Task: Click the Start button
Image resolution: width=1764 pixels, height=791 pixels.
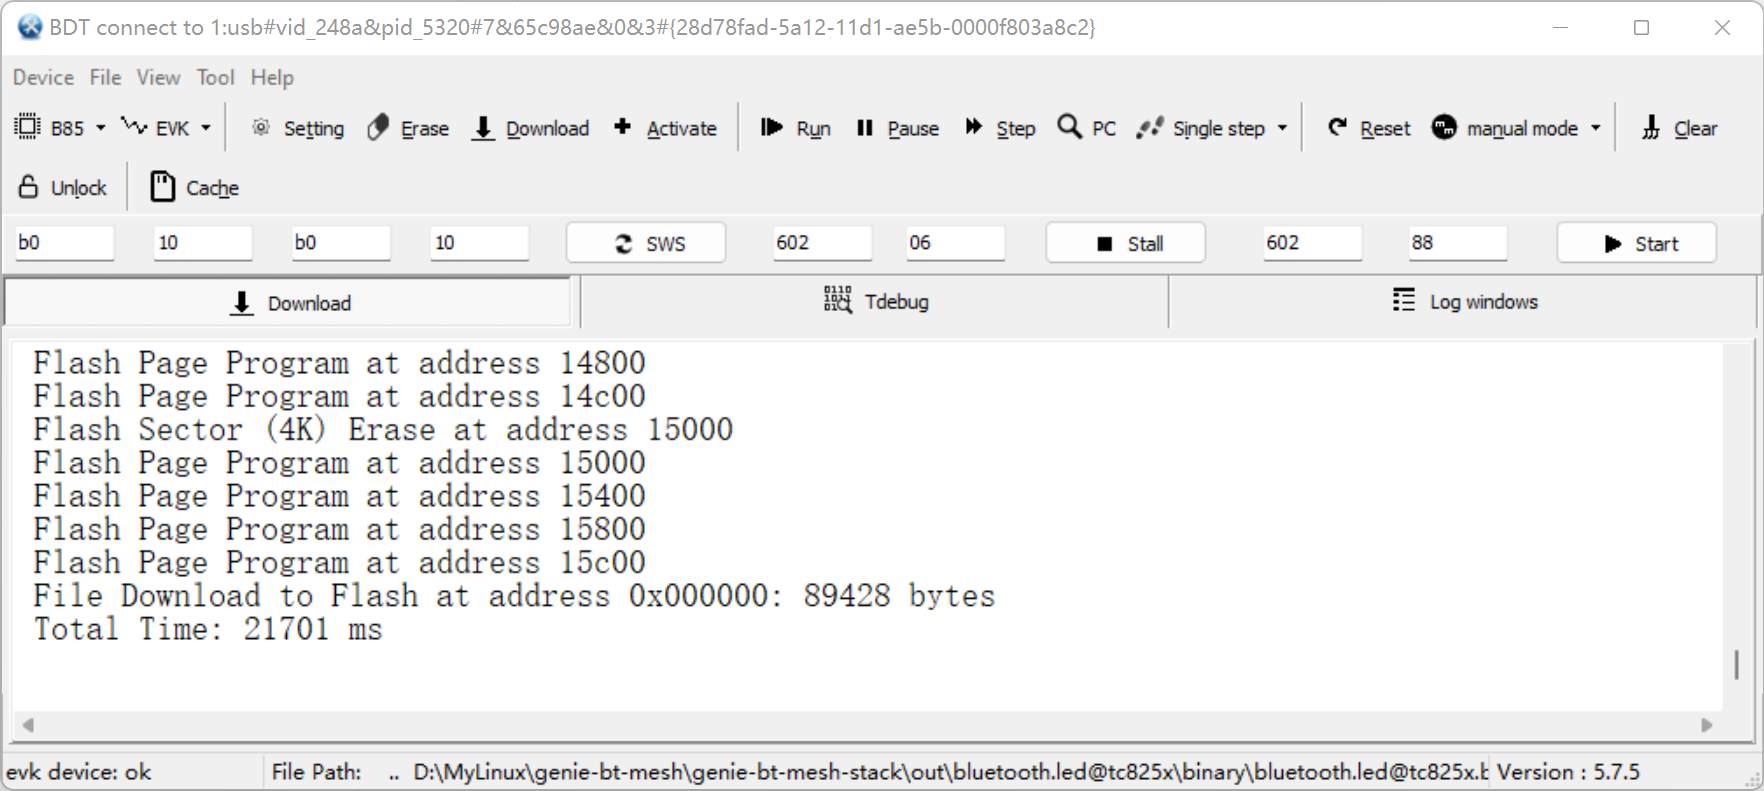Action: tap(1636, 243)
